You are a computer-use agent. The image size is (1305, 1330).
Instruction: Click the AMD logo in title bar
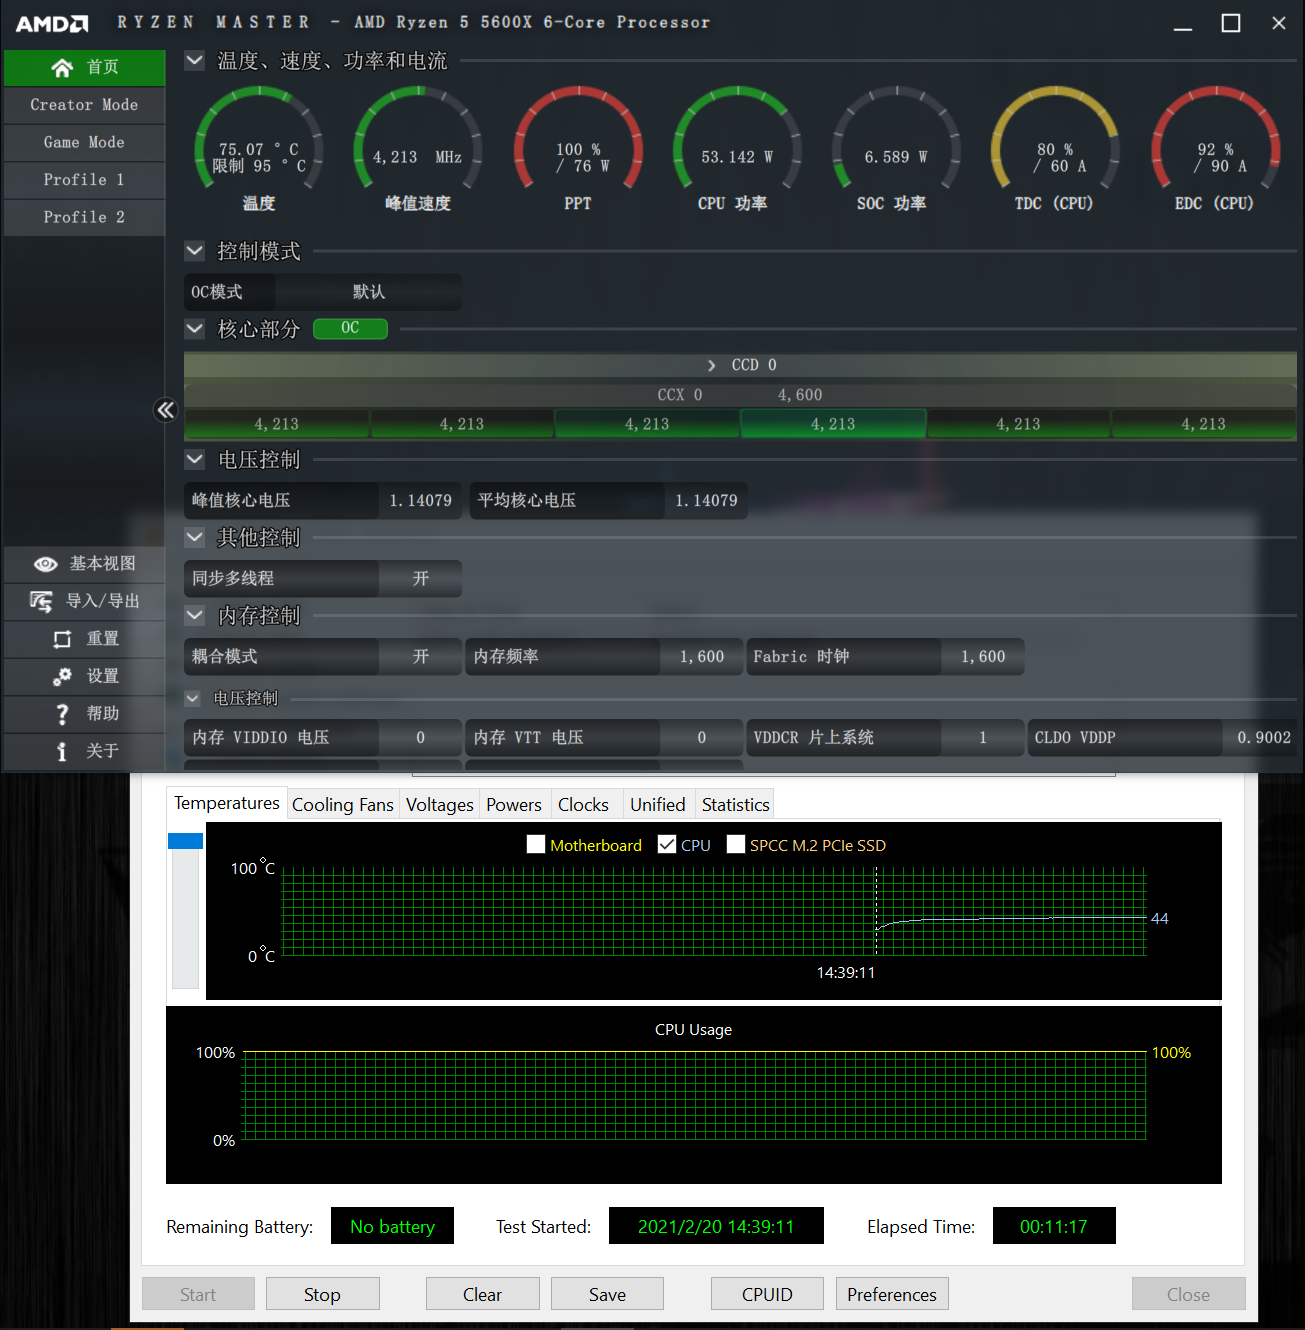[52, 23]
